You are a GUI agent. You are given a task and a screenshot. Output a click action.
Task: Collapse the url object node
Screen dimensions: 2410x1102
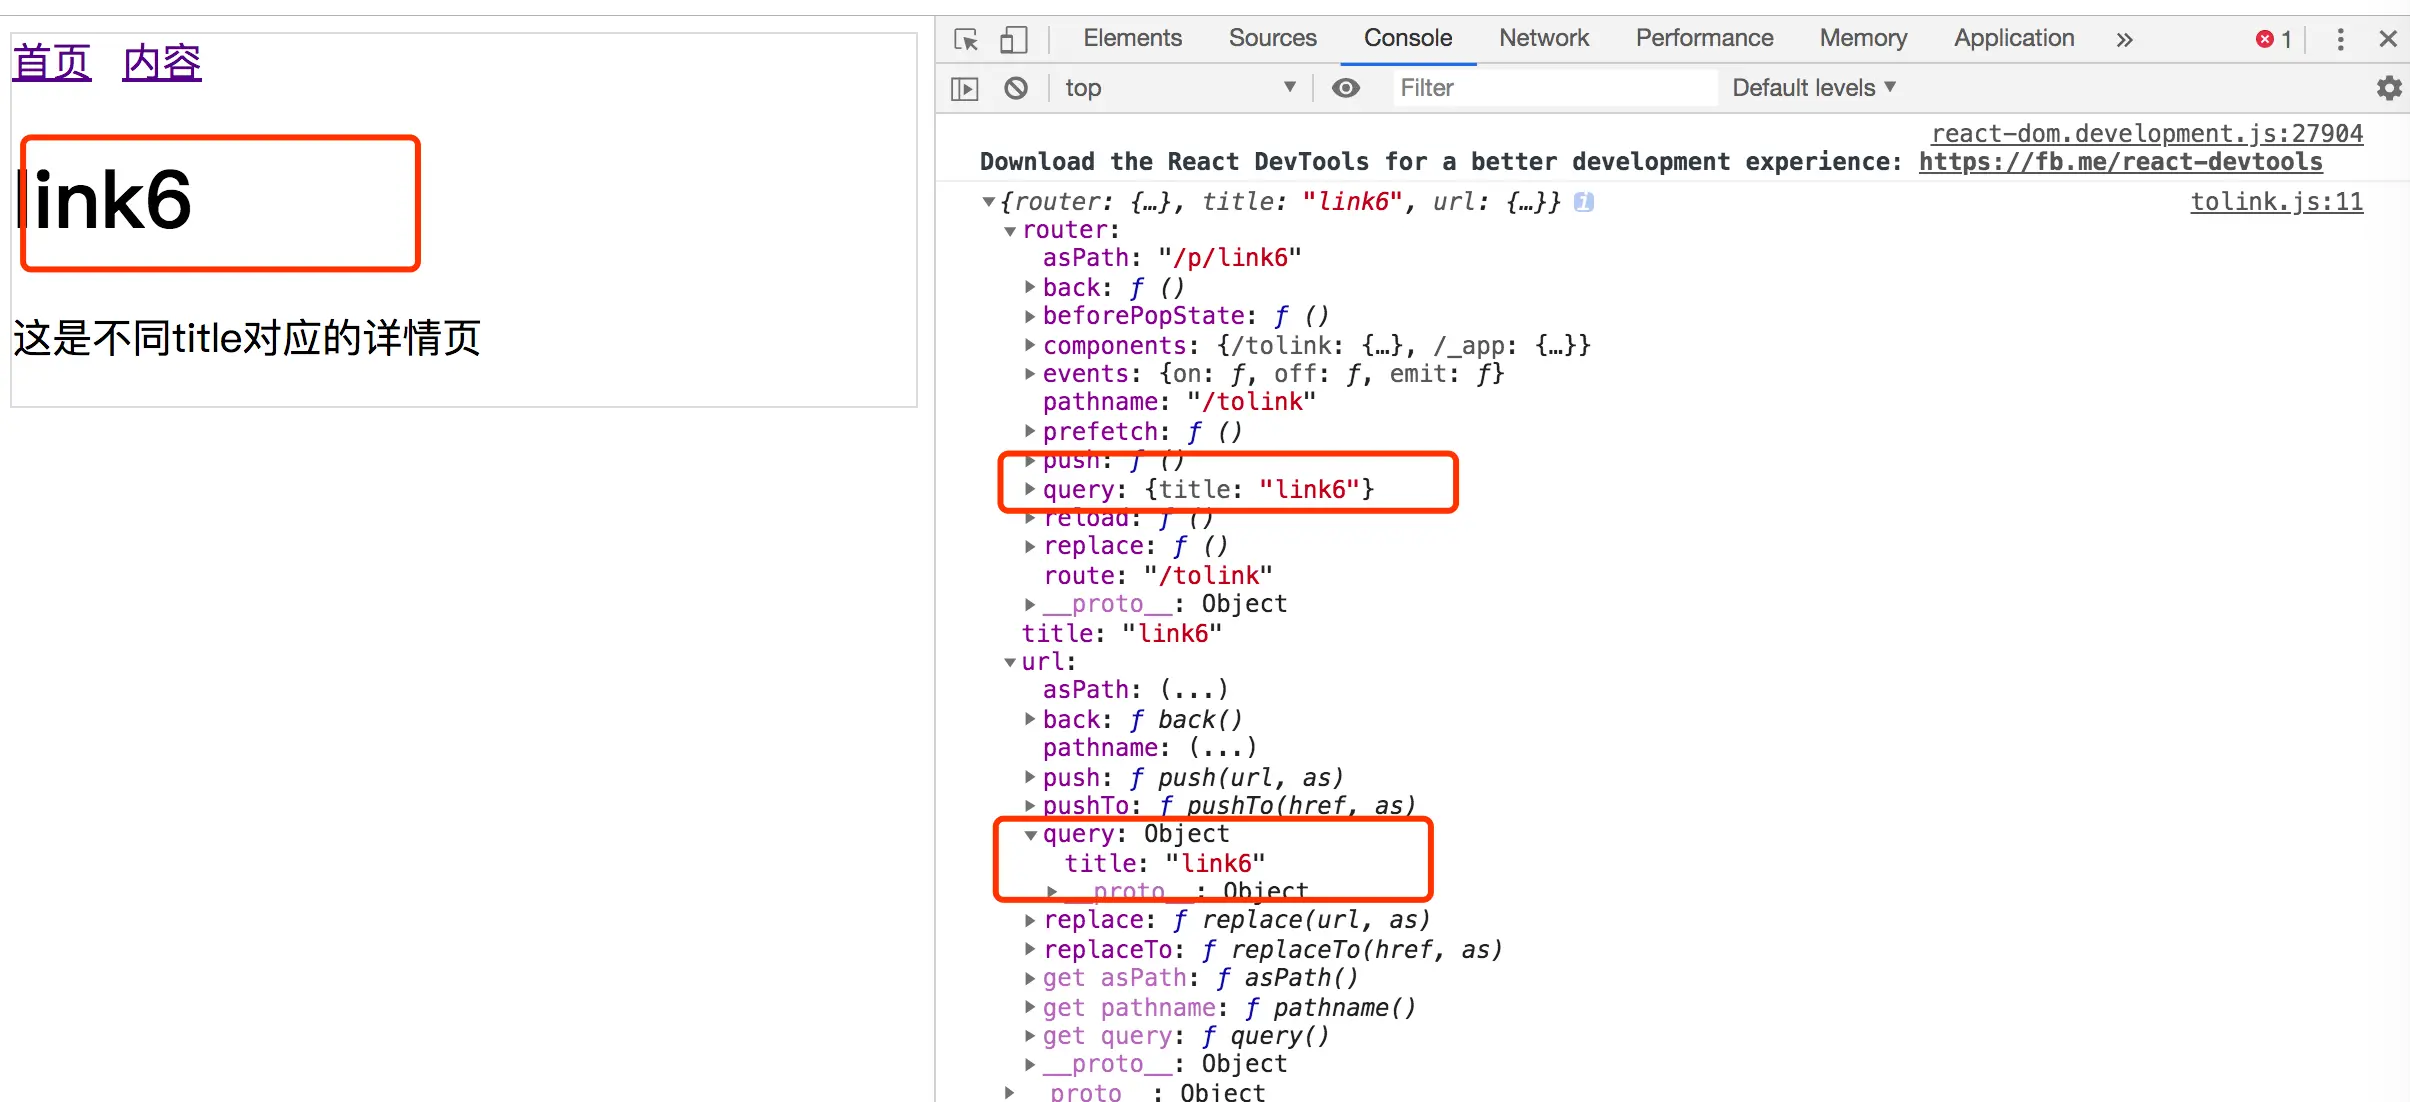click(1010, 662)
